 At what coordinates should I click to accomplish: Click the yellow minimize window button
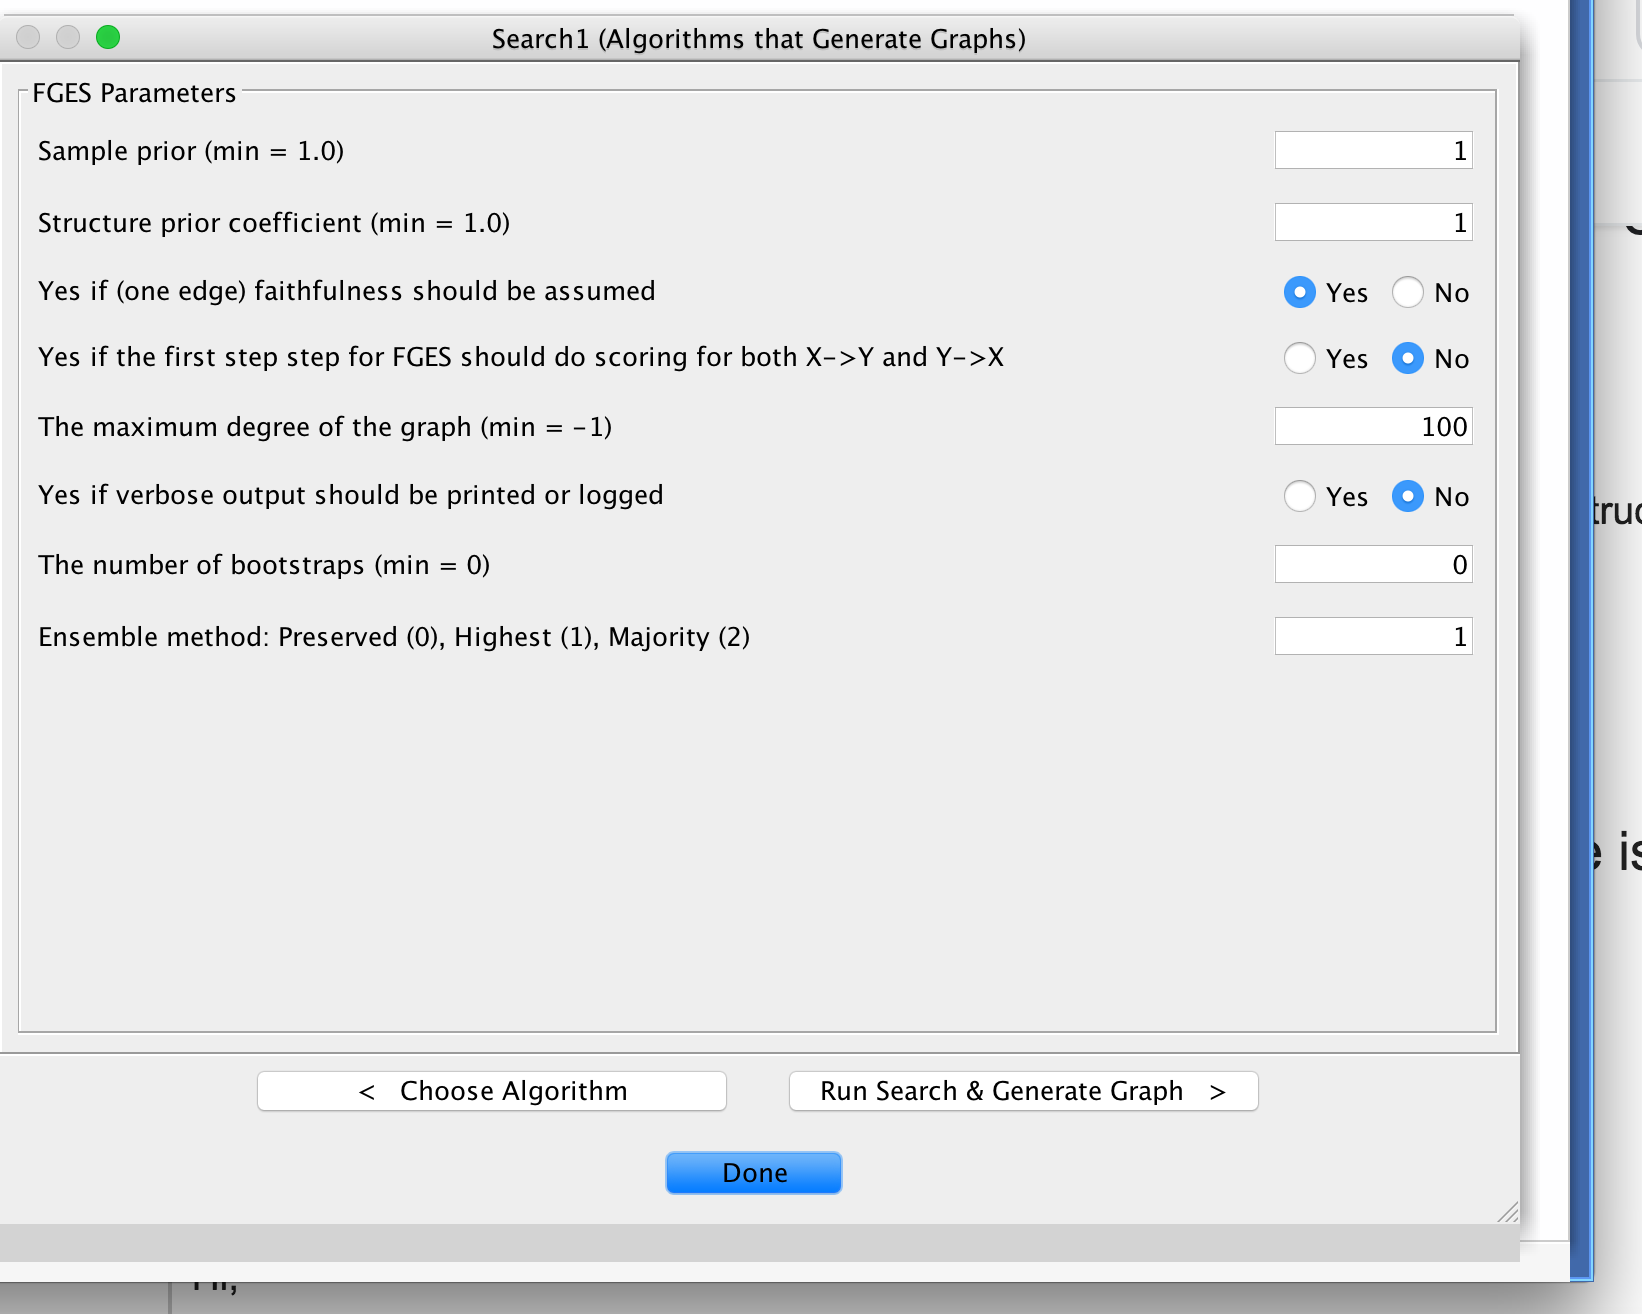68,37
